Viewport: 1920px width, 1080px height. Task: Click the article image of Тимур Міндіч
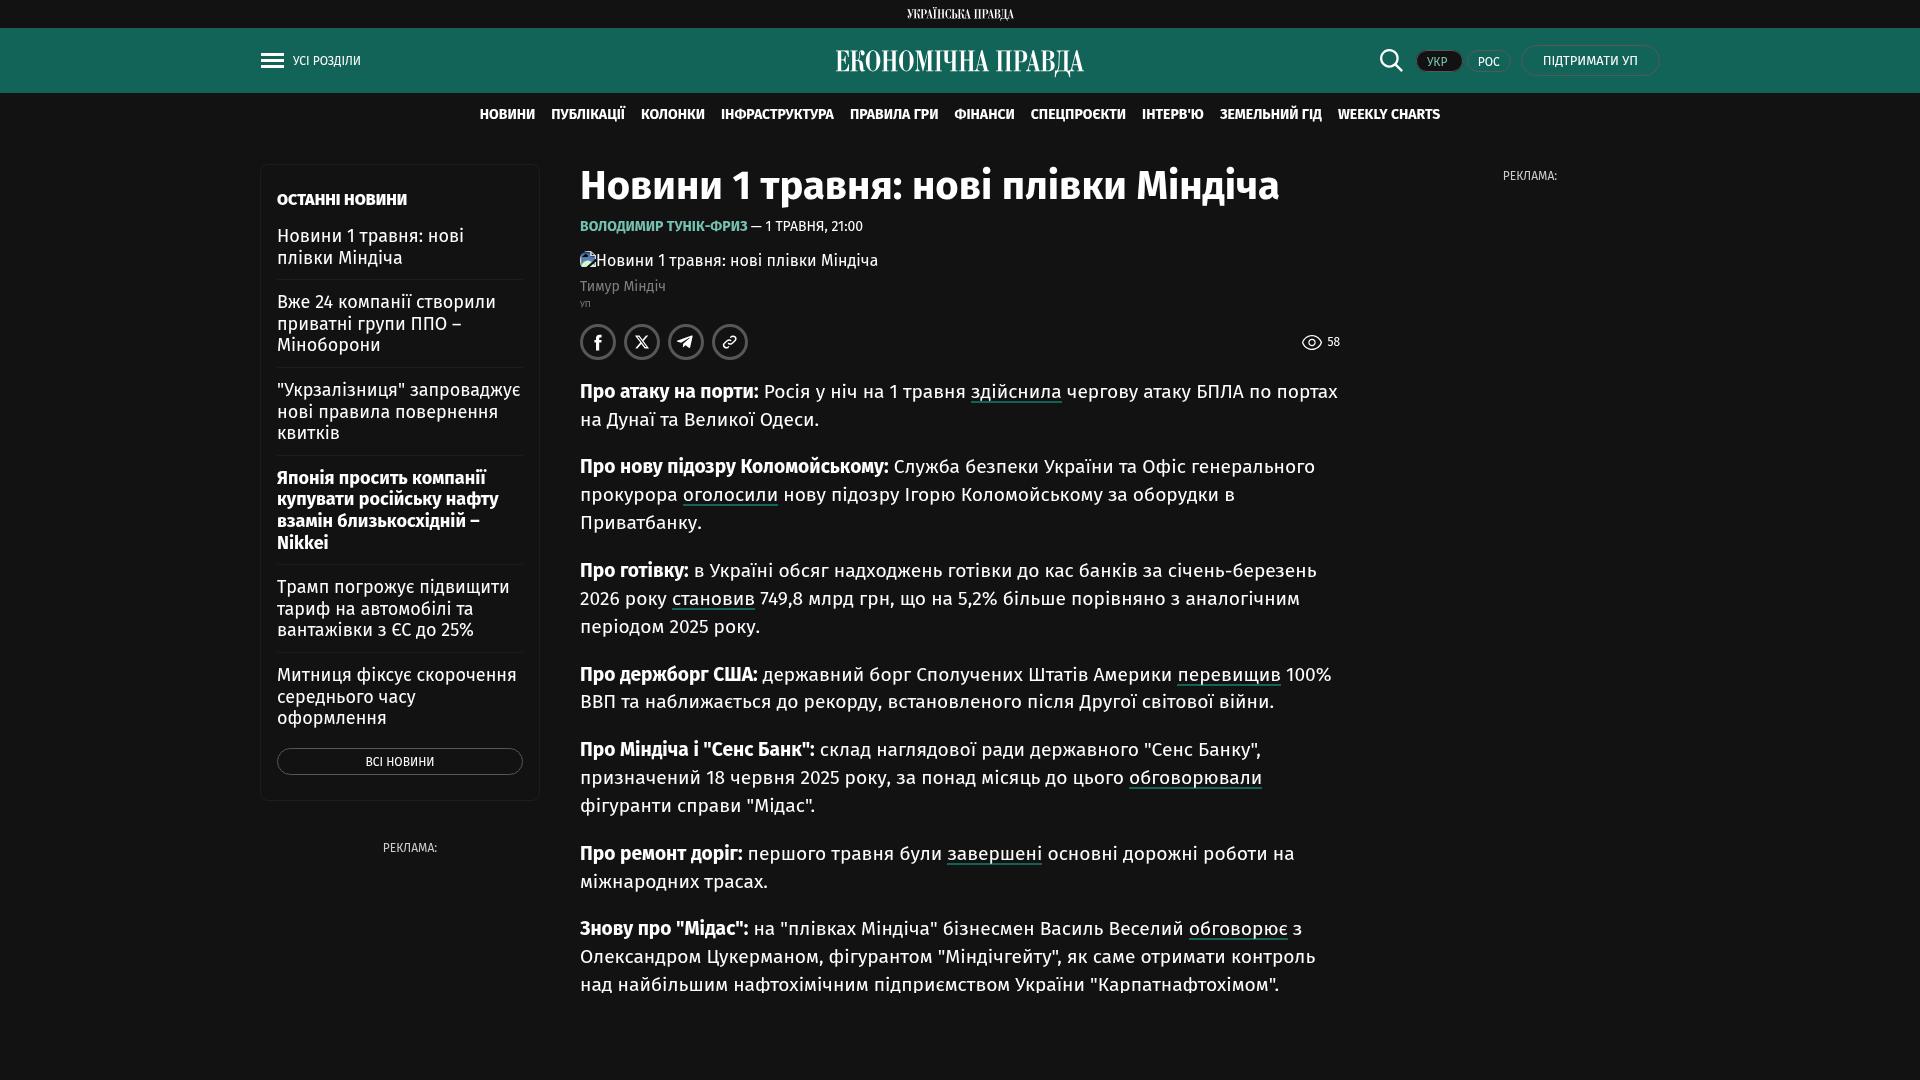tap(729, 260)
